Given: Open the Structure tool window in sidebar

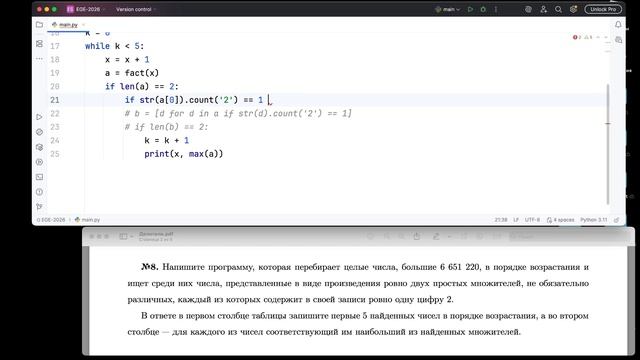Looking at the screenshot, I should click(39, 44).
